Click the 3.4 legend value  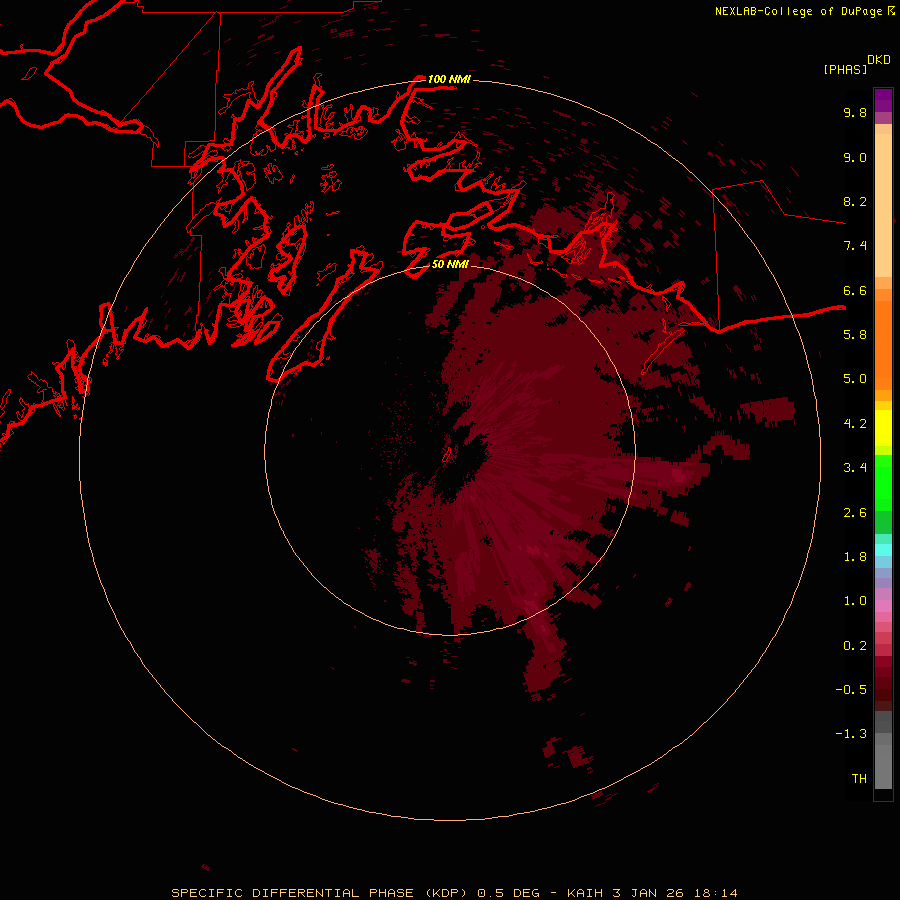(x=855, y=468)
